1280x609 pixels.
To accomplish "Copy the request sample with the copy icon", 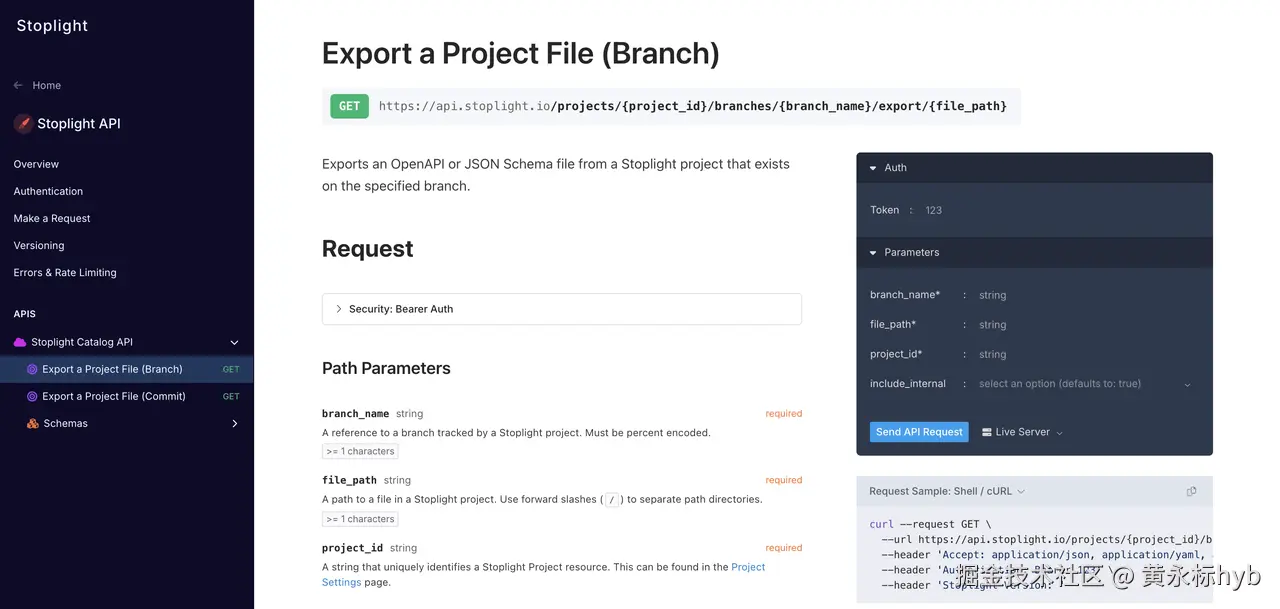I will [x=1191, y=491].
